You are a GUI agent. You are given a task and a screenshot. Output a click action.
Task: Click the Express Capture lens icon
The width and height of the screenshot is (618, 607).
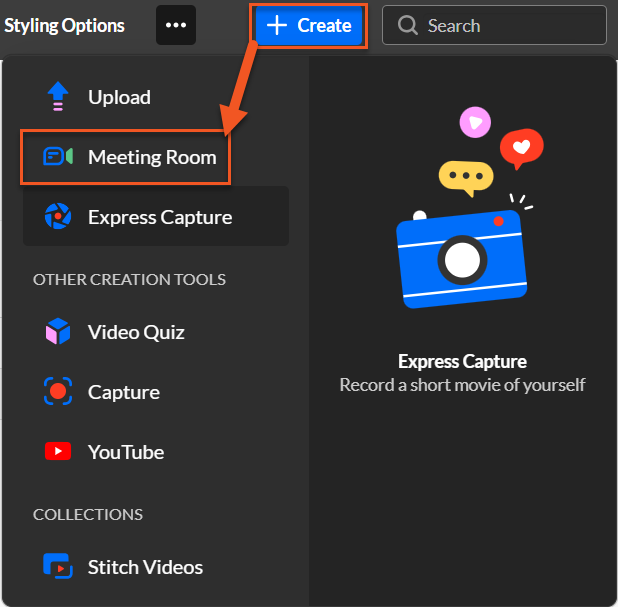(58, 217)
